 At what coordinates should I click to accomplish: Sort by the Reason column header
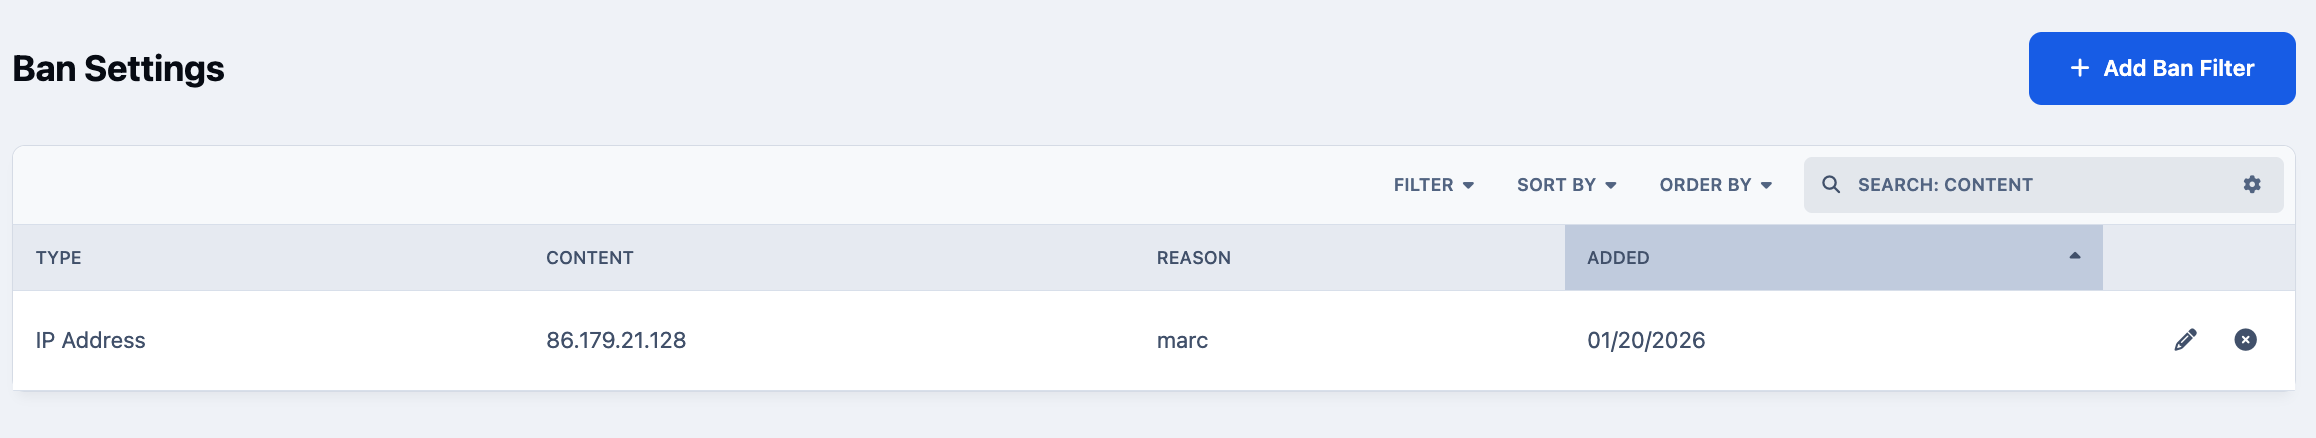(1194, 258)
